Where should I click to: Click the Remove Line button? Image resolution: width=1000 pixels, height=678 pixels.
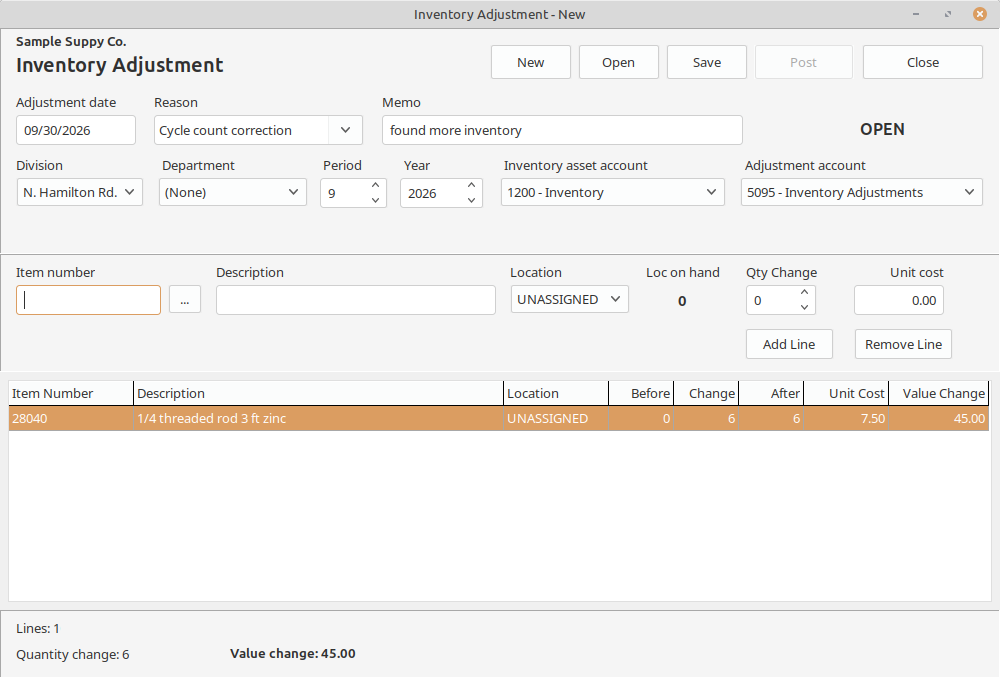(x=903, y=344)
